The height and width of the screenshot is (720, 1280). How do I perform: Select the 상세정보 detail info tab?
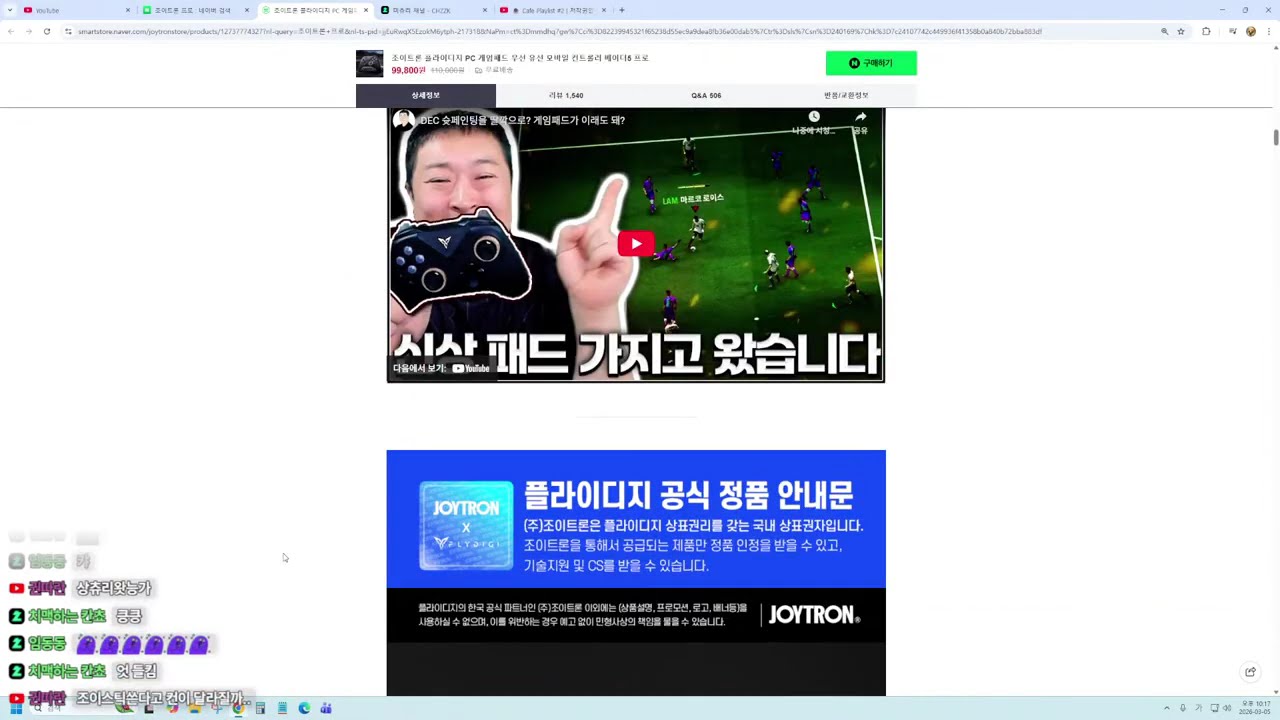[426, 95]
